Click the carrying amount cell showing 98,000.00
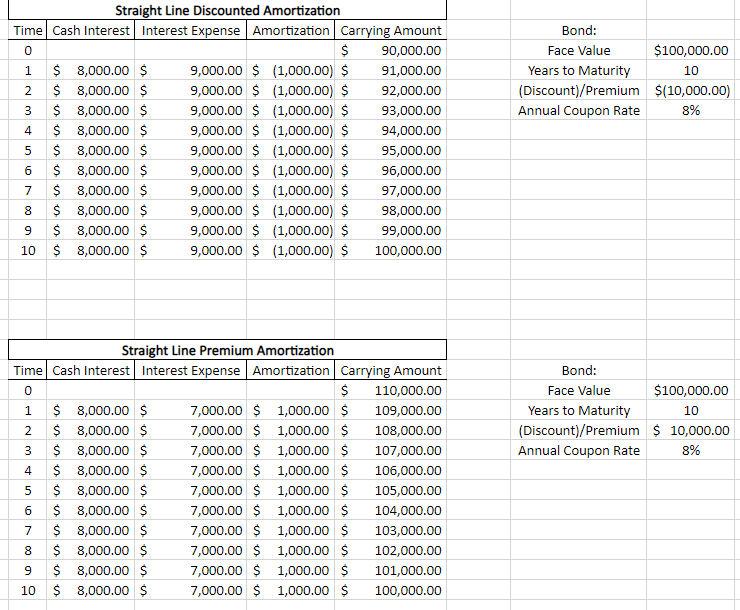This screenshot has height=610, width=740. coord(390,210)
